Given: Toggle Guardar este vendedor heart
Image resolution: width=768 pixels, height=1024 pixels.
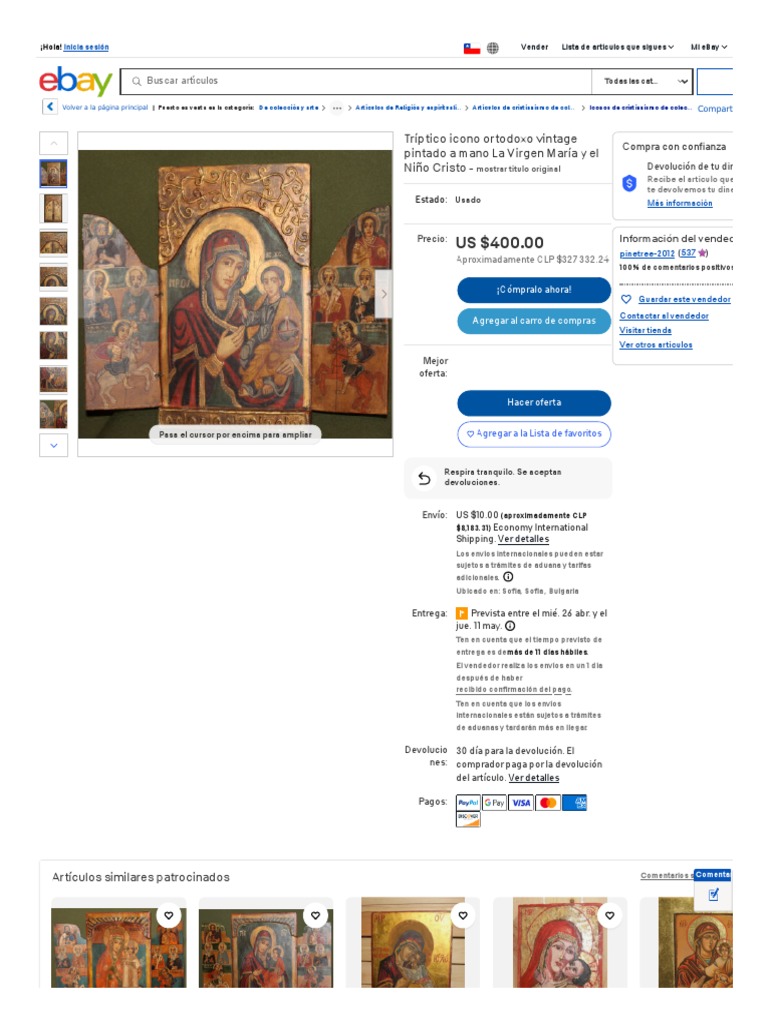Looking at the screenshot, I should point(626,299).
